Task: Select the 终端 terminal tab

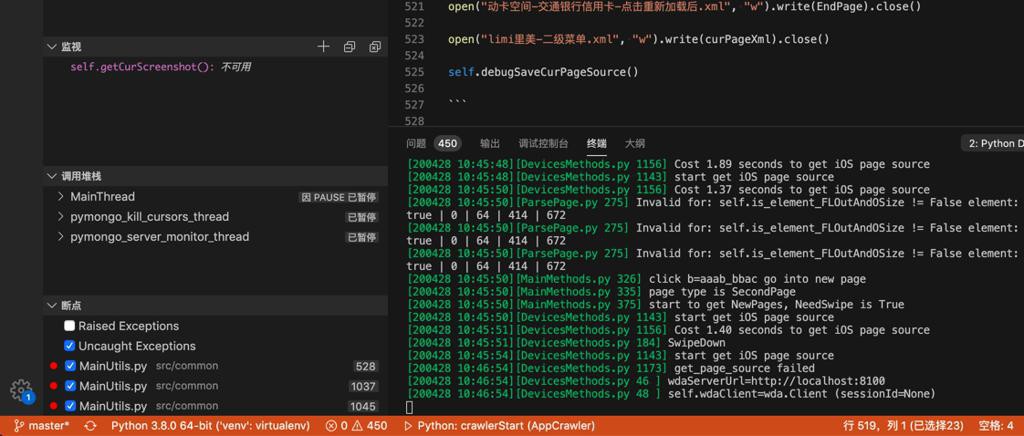Action: pyautogui.click(x=596, y=144)
